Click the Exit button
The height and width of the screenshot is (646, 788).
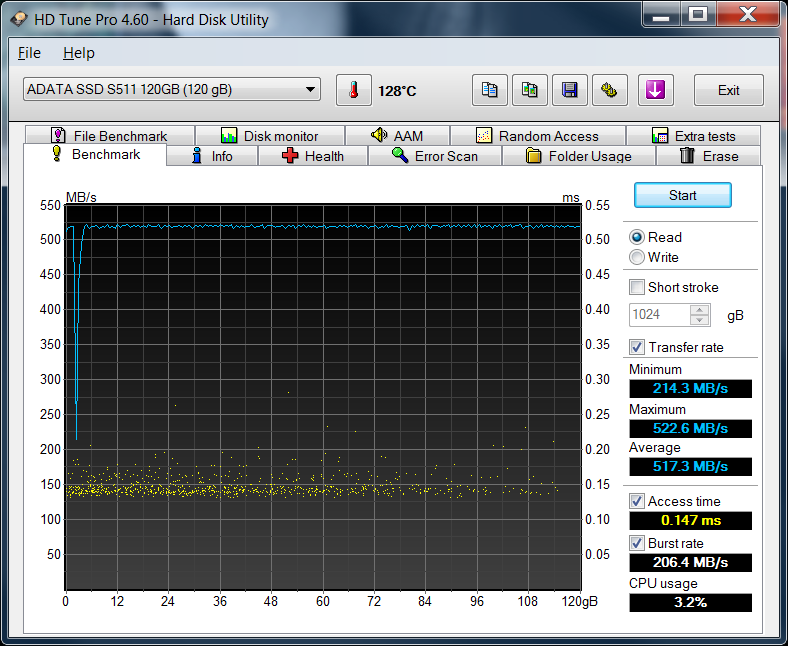(x=728, y=90)
